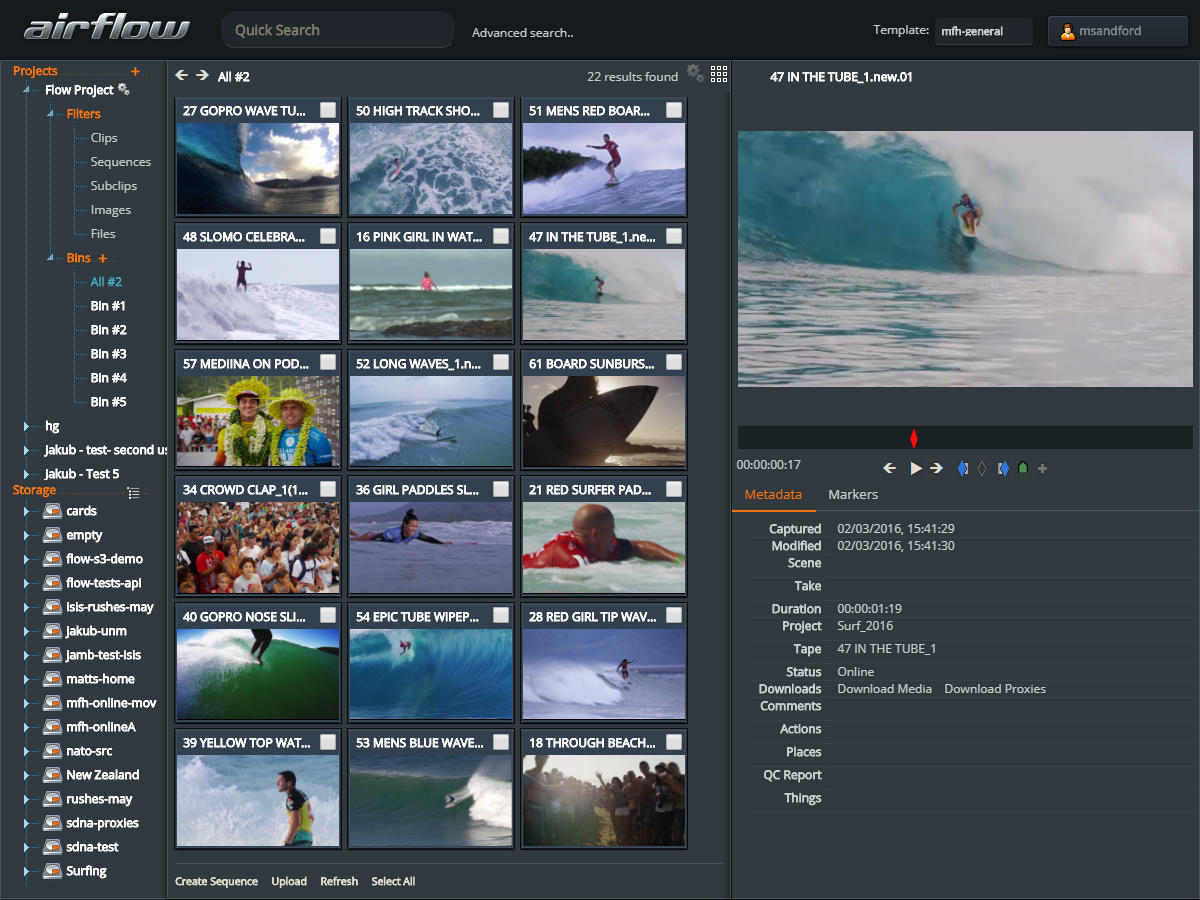Click the settings gears icon near results count

[x=696, y=74]
